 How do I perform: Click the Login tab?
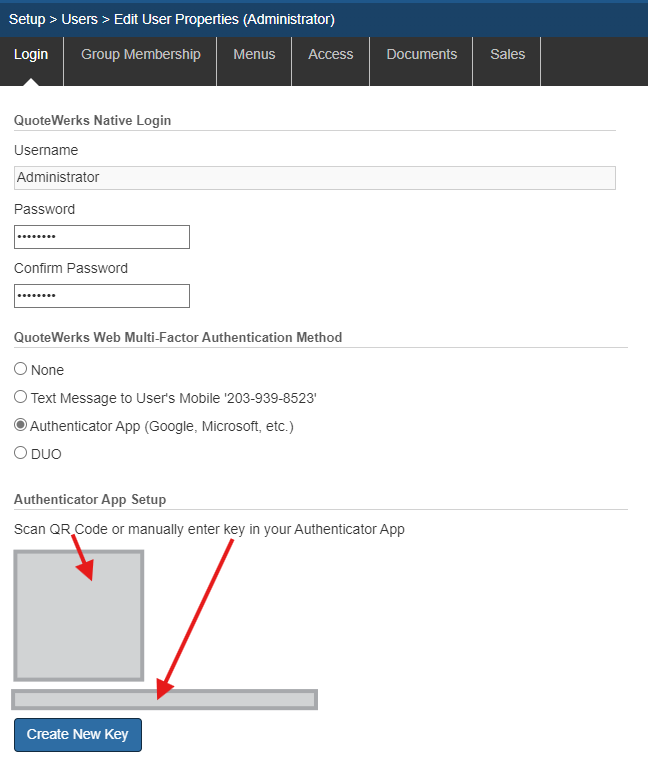(31, 55)
